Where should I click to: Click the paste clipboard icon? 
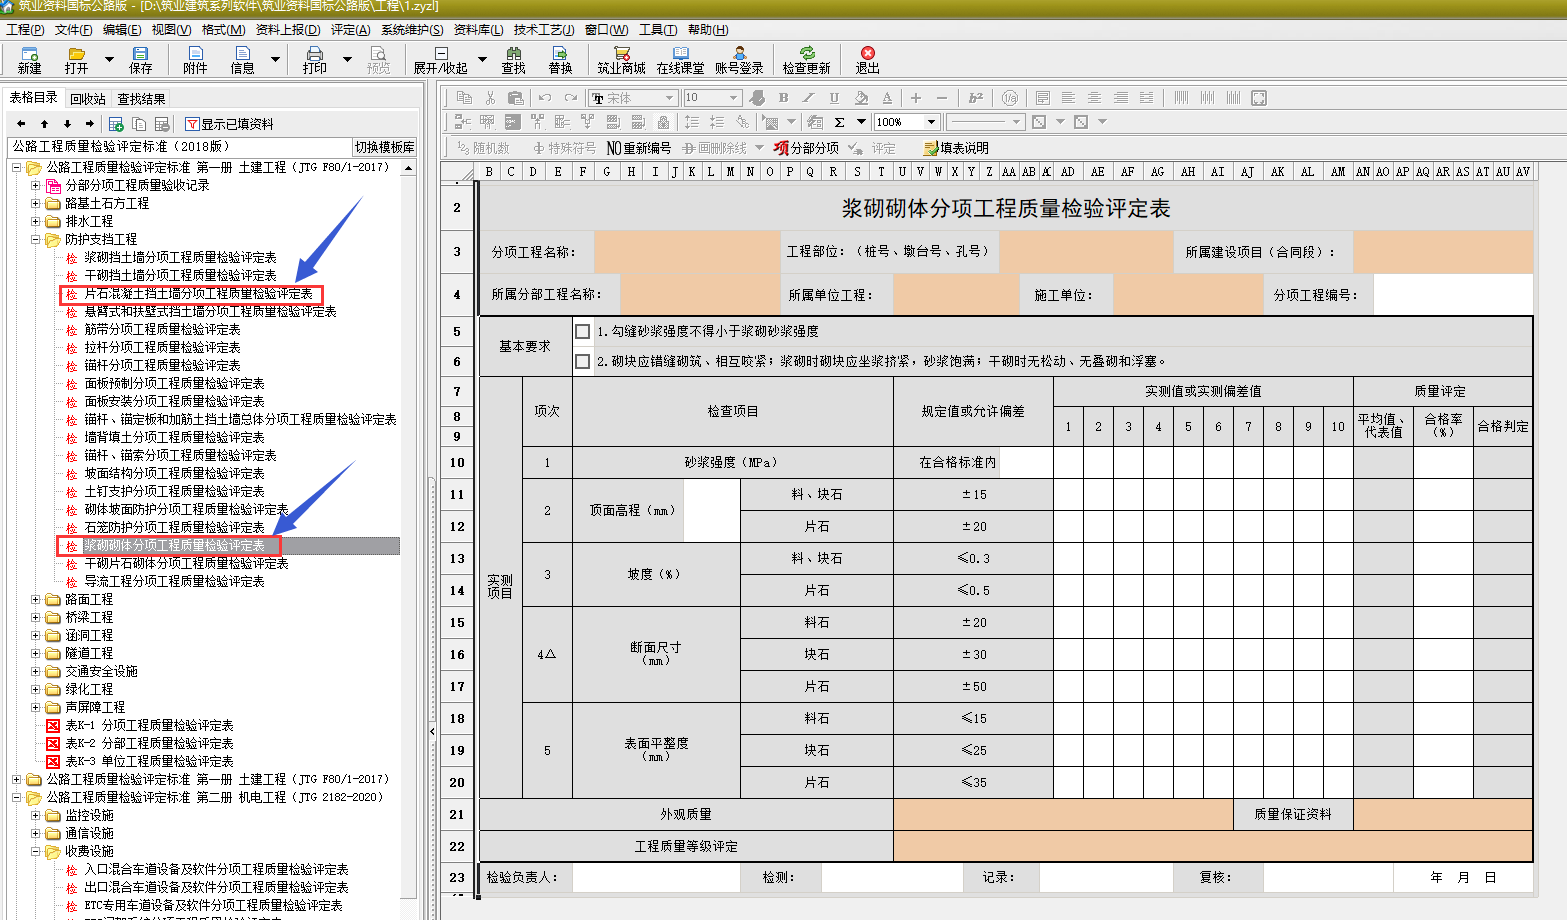point(516,98)
